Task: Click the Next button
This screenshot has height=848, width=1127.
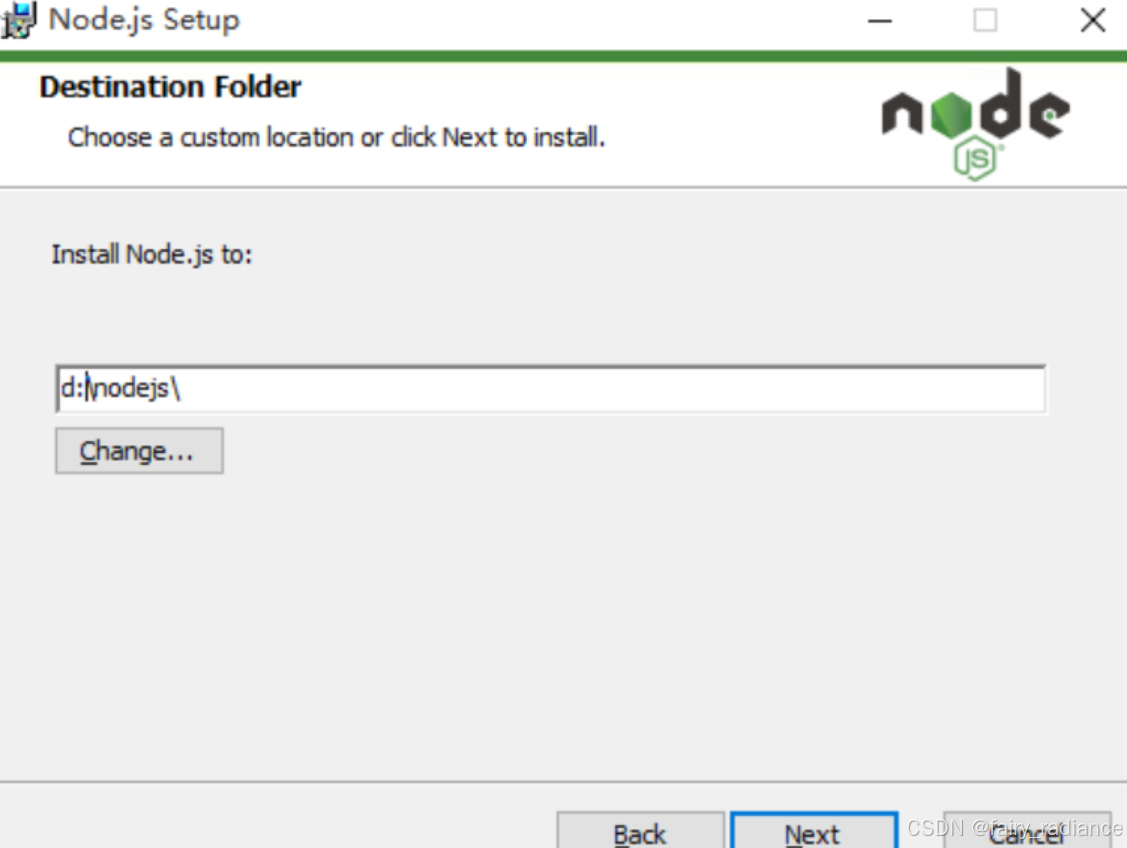Action: click(814, 831)
